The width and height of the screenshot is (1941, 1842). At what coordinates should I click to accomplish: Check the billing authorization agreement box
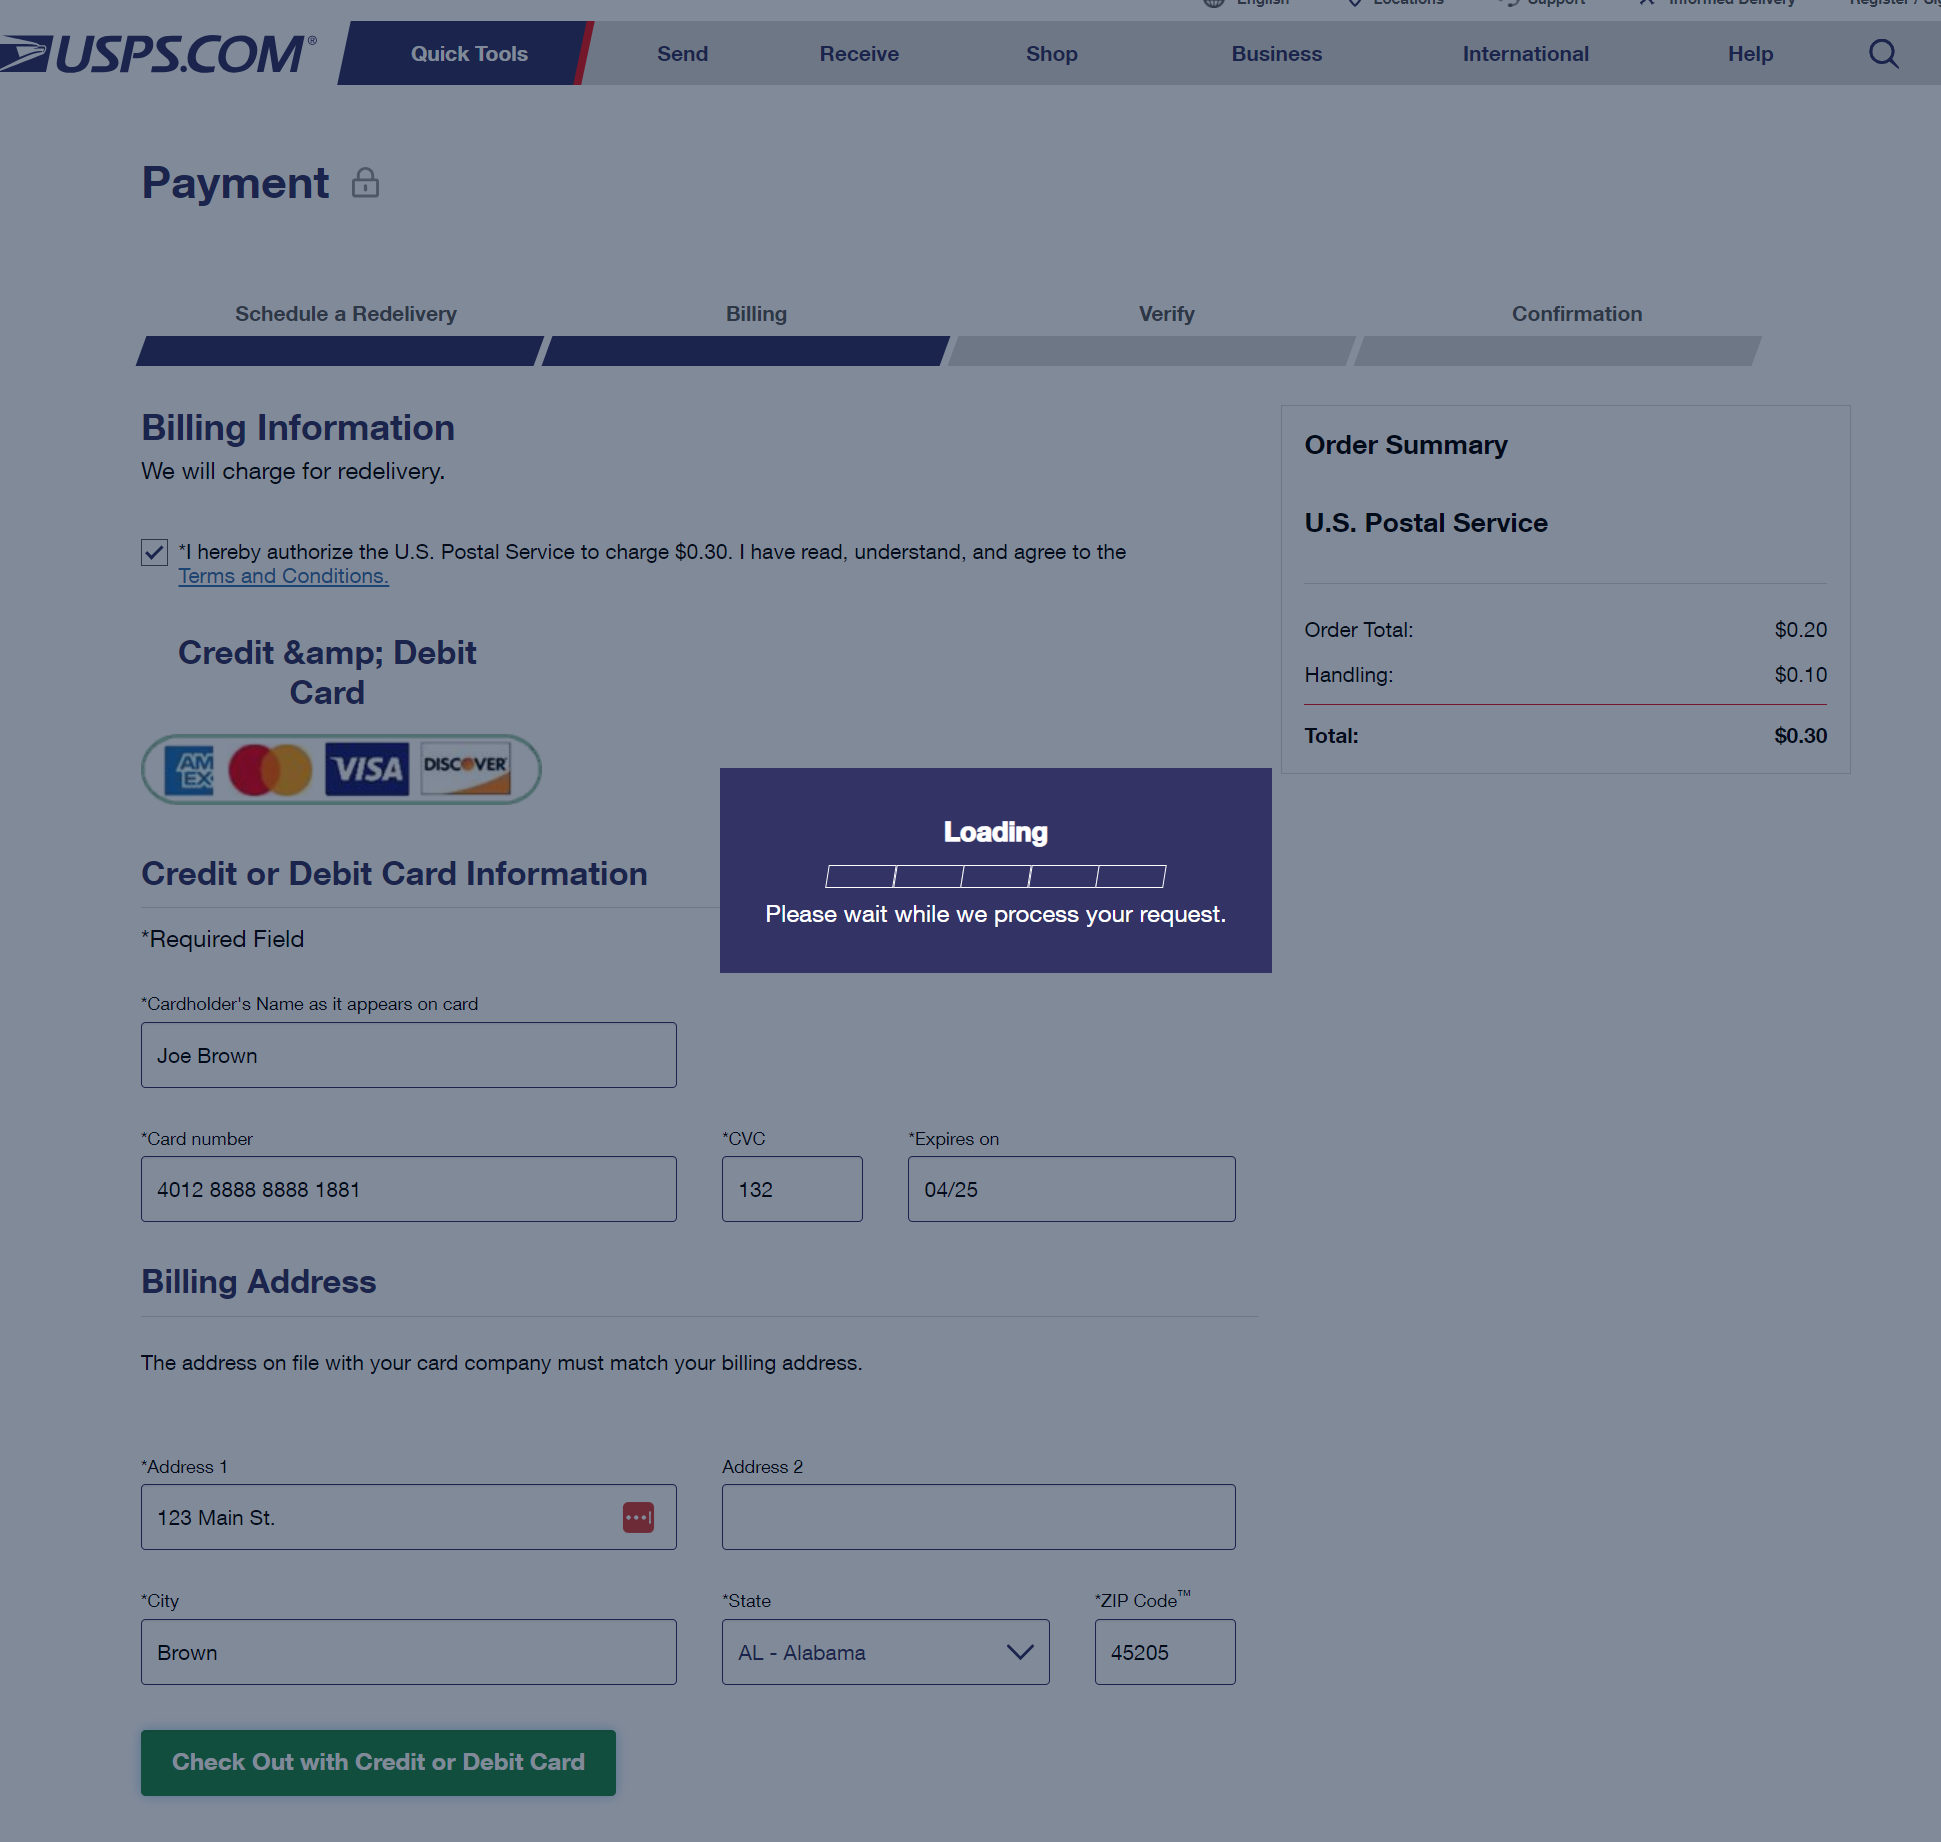coord(156,551)
